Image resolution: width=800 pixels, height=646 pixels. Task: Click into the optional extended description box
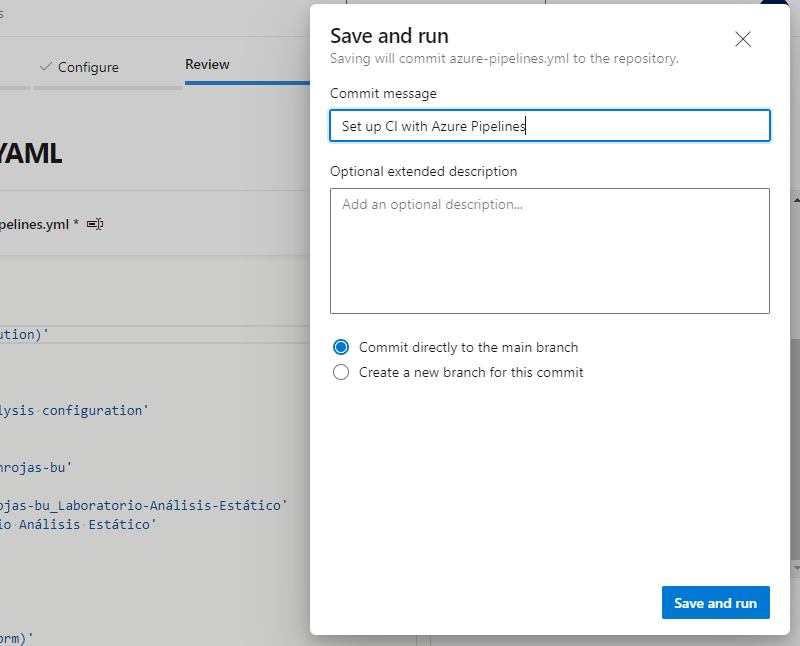point(549,251)
